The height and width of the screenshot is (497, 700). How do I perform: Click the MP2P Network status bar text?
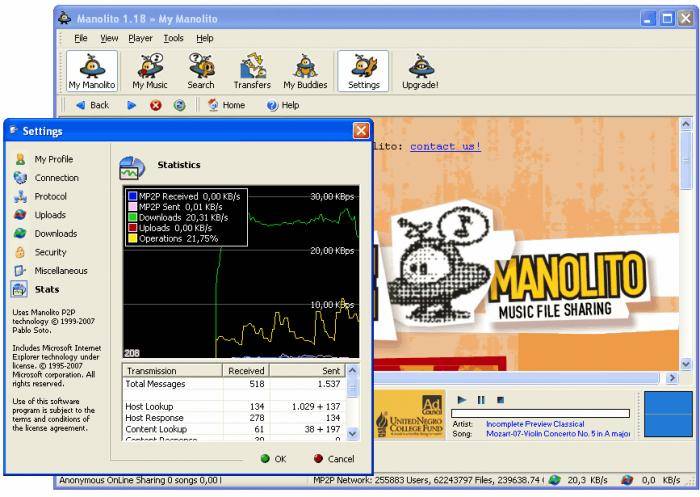pos(428,480)
